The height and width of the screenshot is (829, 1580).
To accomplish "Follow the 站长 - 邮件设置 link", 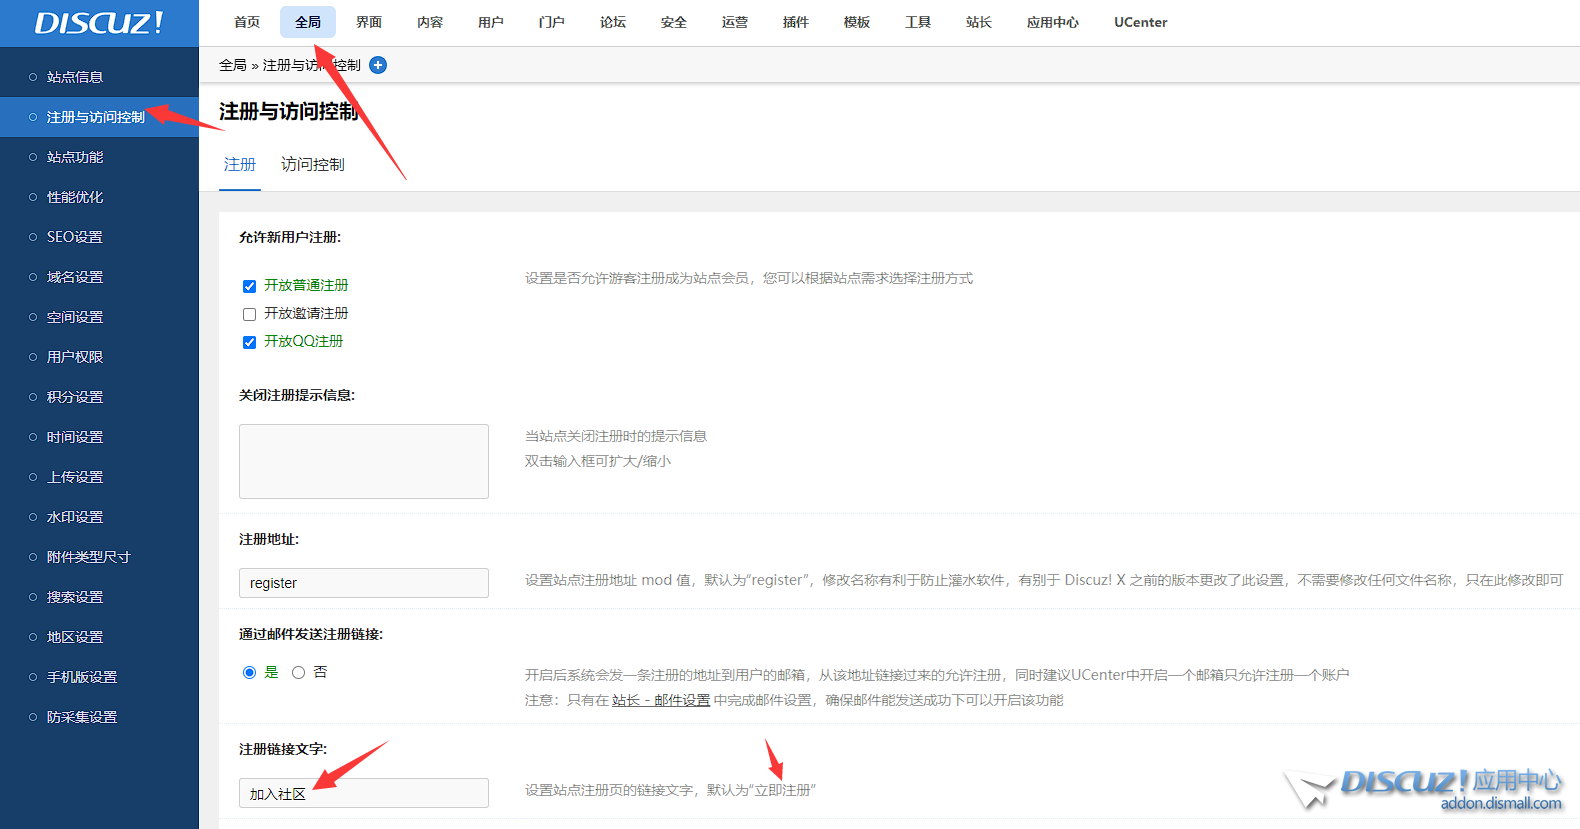I will coord(661,700).
